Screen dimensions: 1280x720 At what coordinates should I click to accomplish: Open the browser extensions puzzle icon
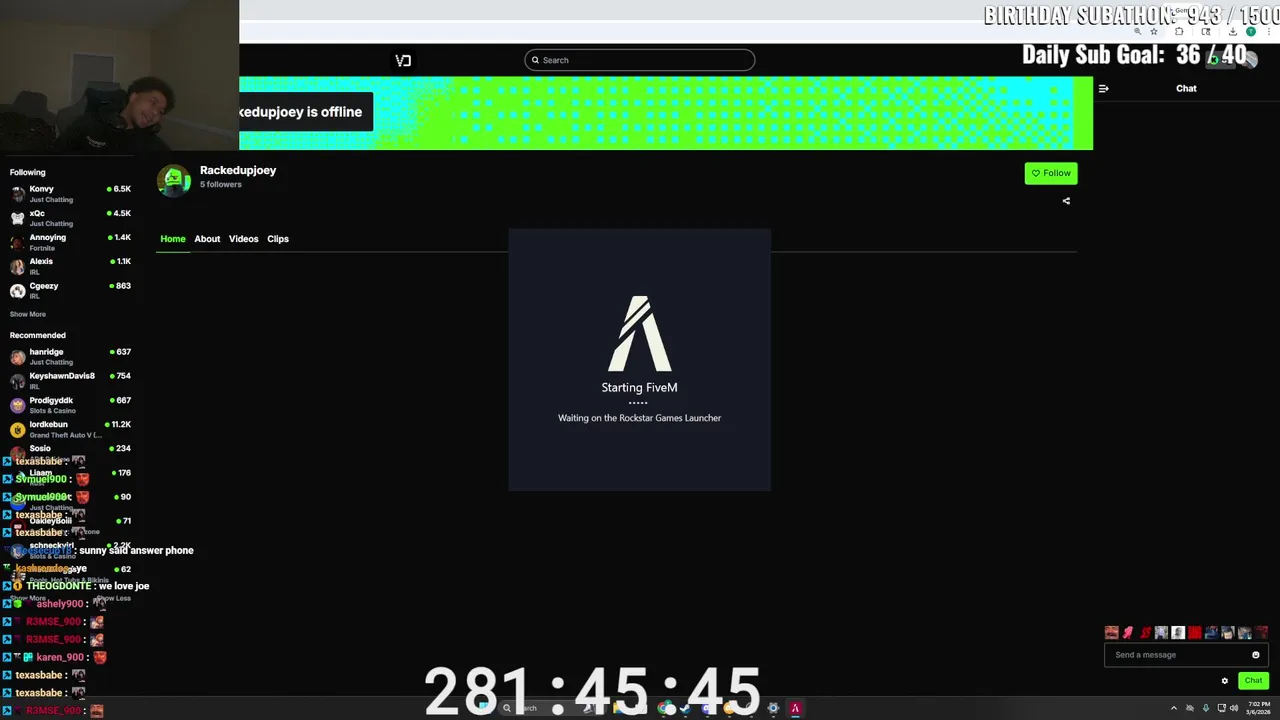1179,31
